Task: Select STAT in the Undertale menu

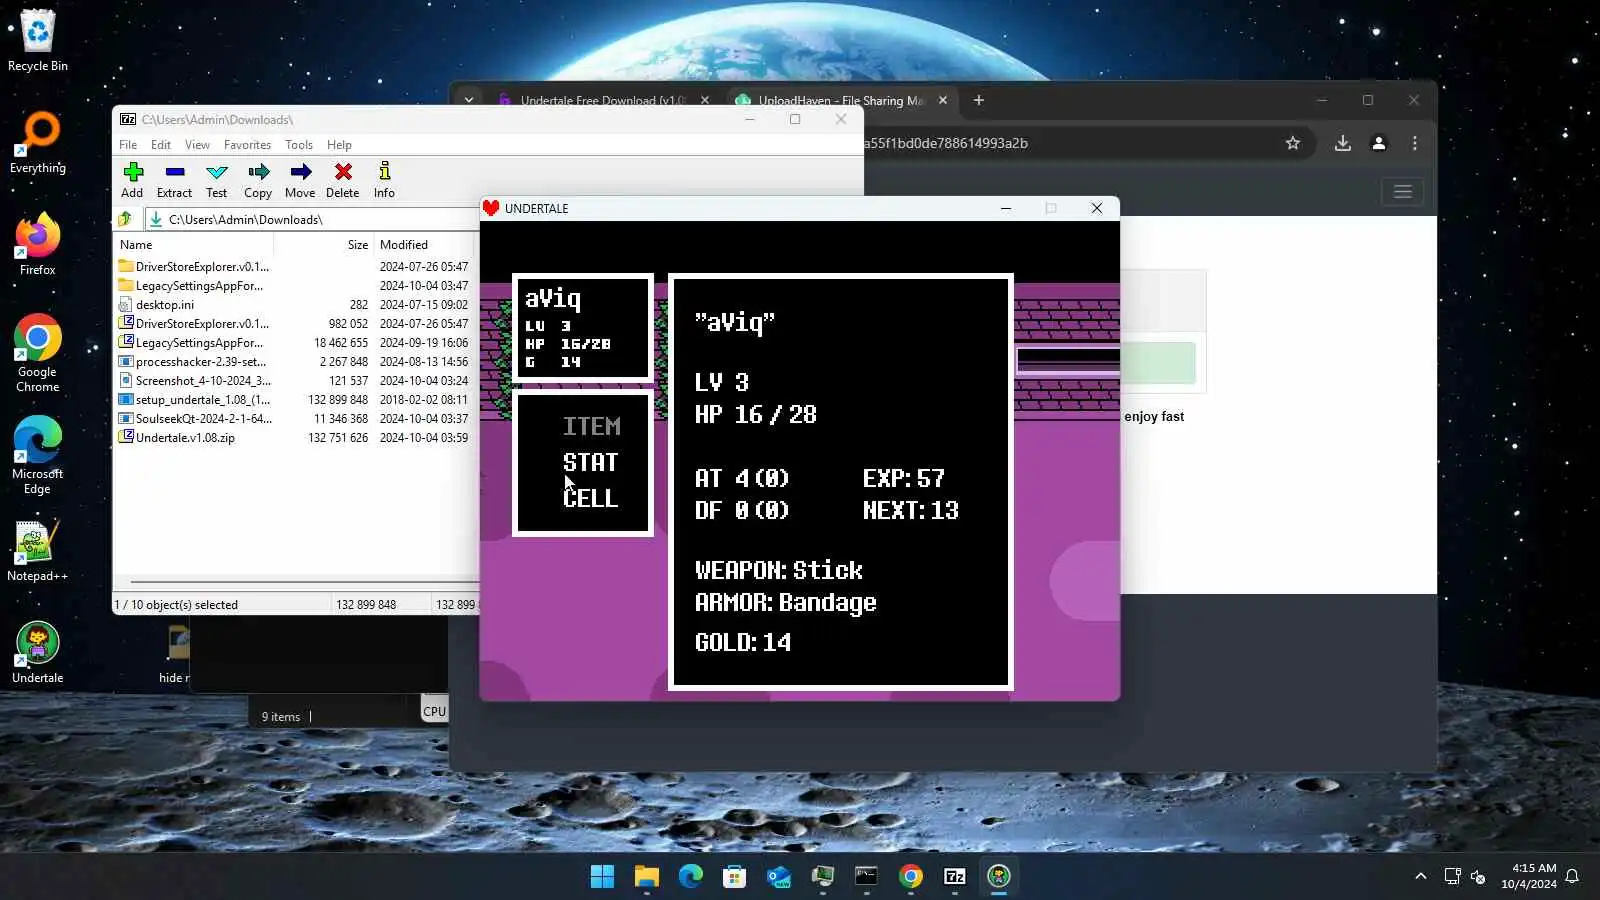Action: point(590,463)
